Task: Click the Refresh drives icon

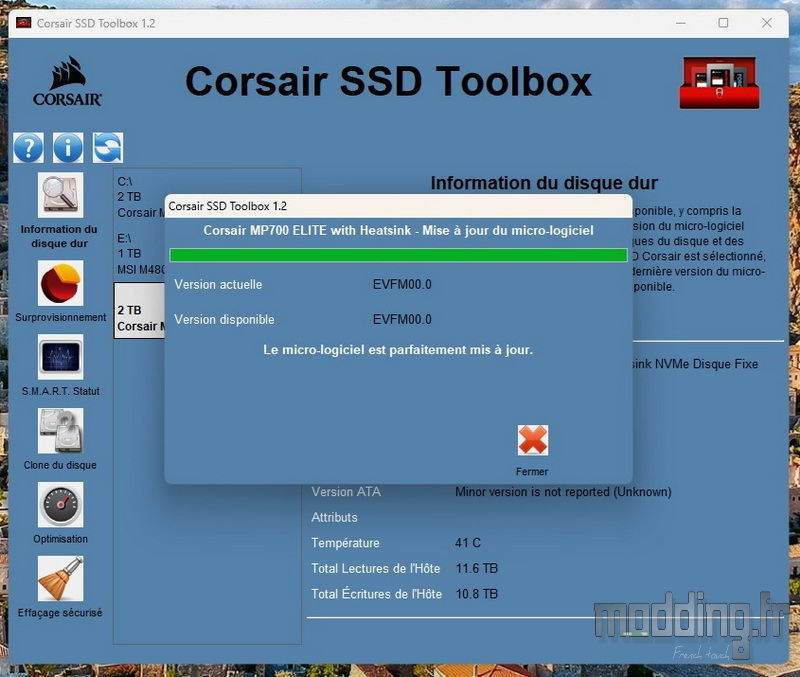Action: [x=108, y=148]
